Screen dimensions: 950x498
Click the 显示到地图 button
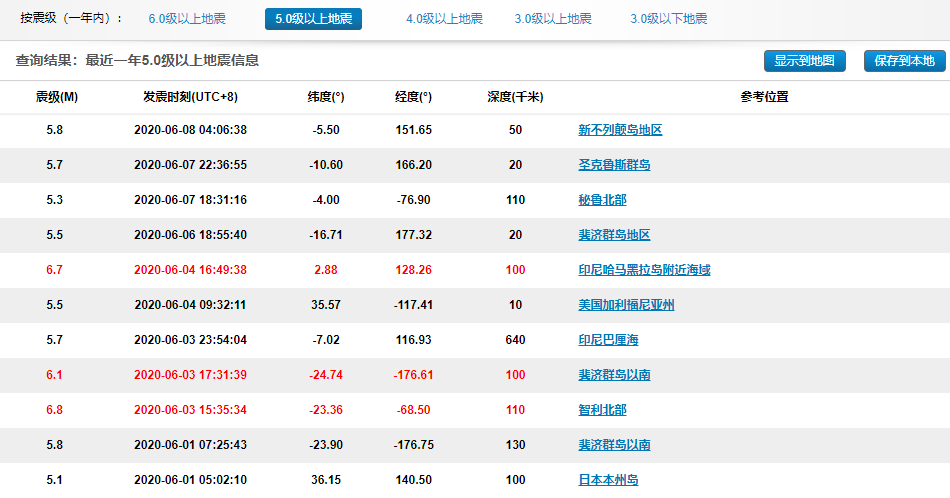pyautogui.click(x=805, y=61)
